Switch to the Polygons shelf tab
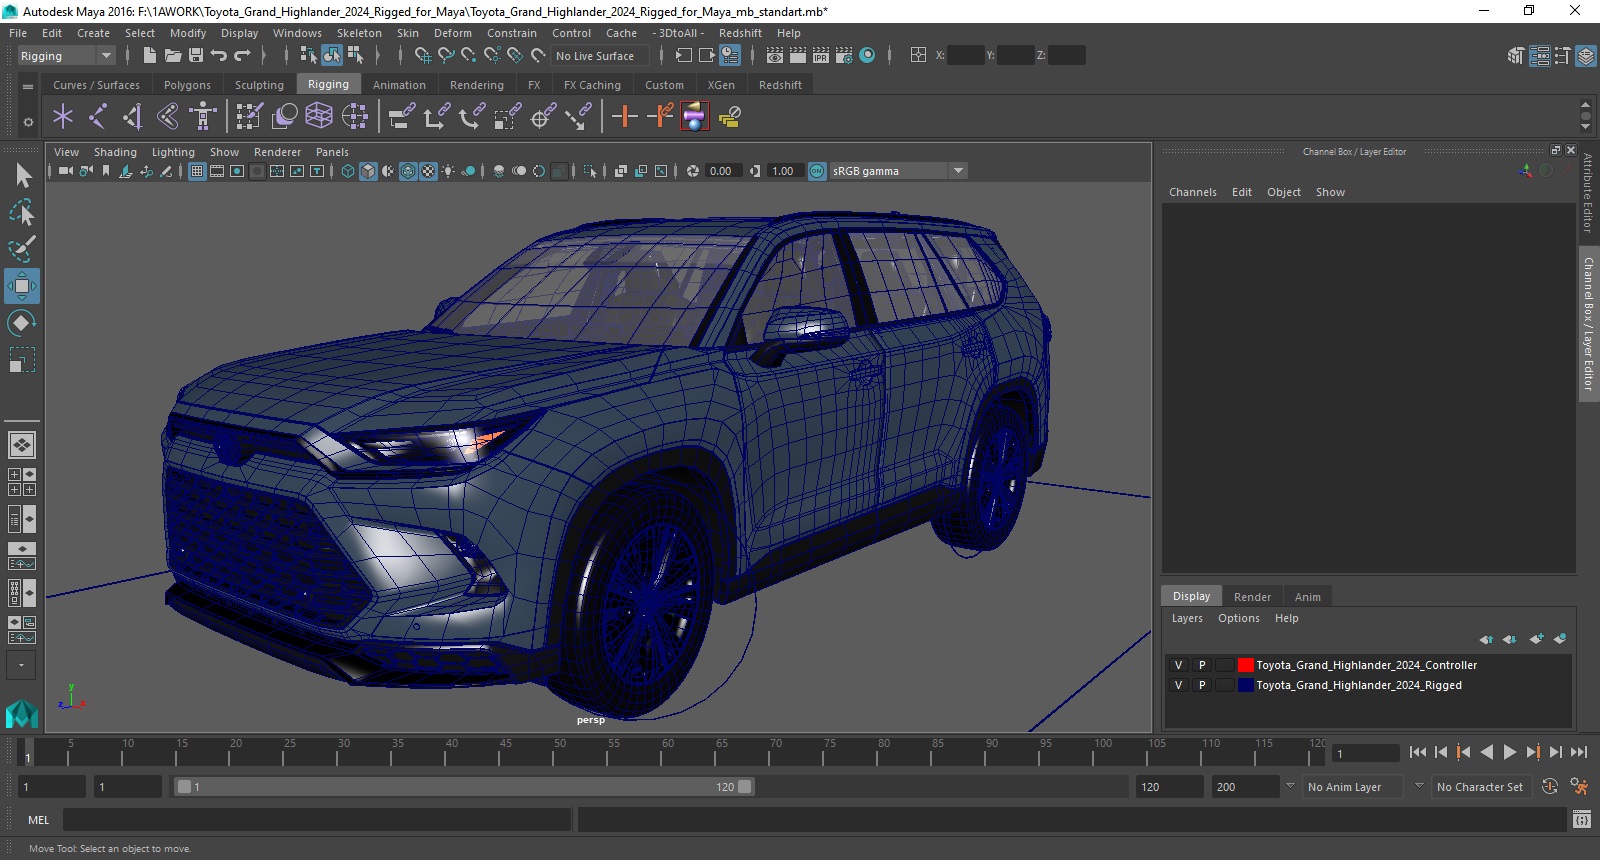The width and height of the screenshot is (1600, 860). pos(187,85)
